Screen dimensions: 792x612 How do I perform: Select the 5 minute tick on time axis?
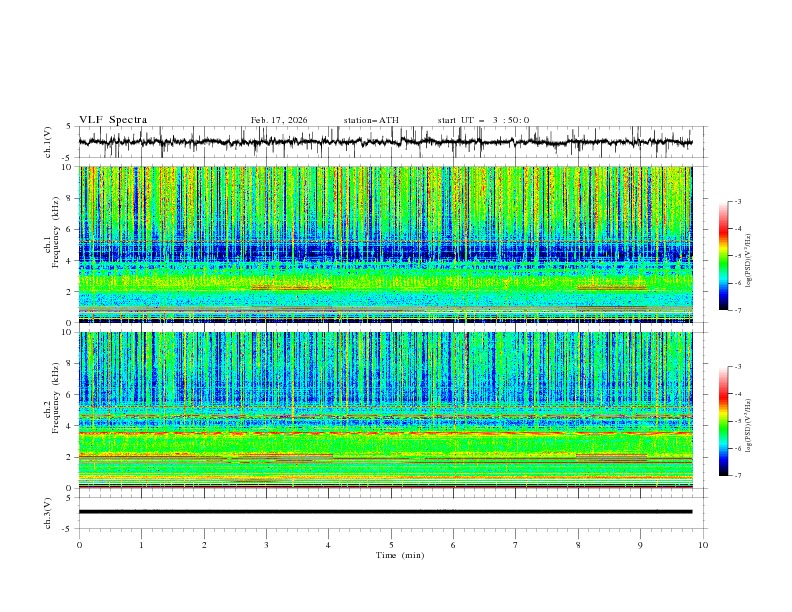[x=391, y=545]
